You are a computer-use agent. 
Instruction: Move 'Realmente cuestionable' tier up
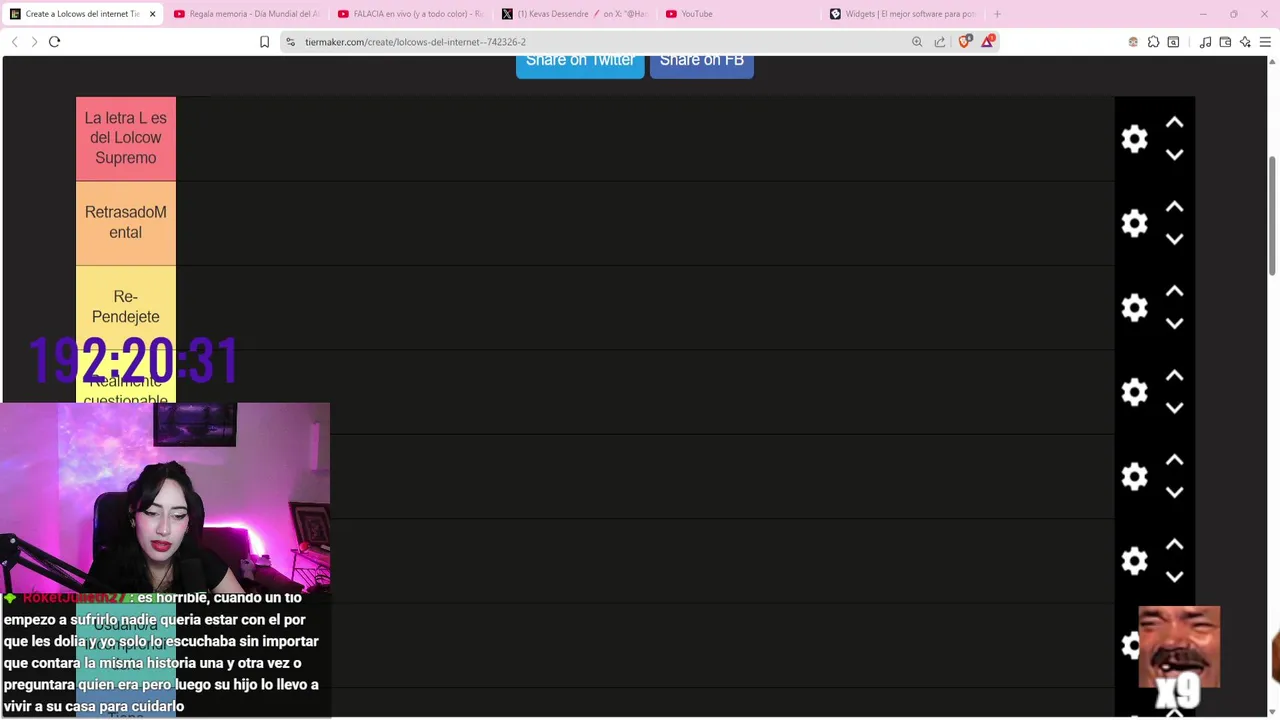click(1175, 376)
